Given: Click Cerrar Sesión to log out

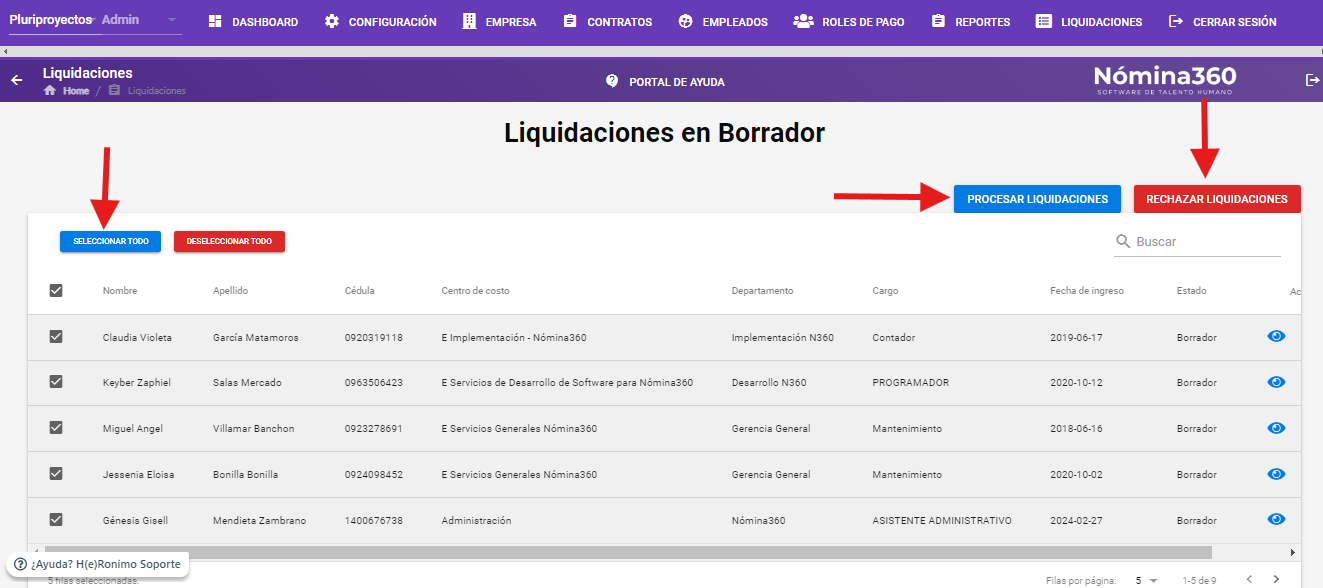Looking at the screenshot, I should [x=1223, y=21].
